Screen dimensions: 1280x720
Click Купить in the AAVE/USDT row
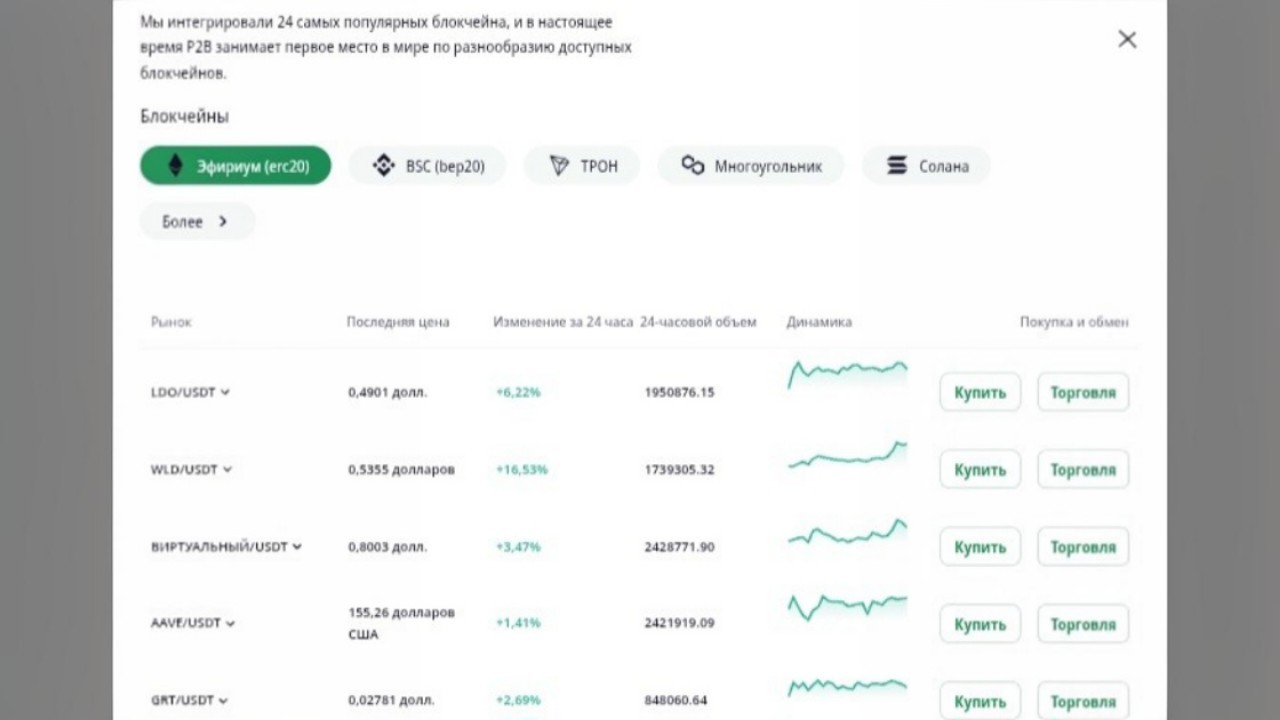(980, 624)
